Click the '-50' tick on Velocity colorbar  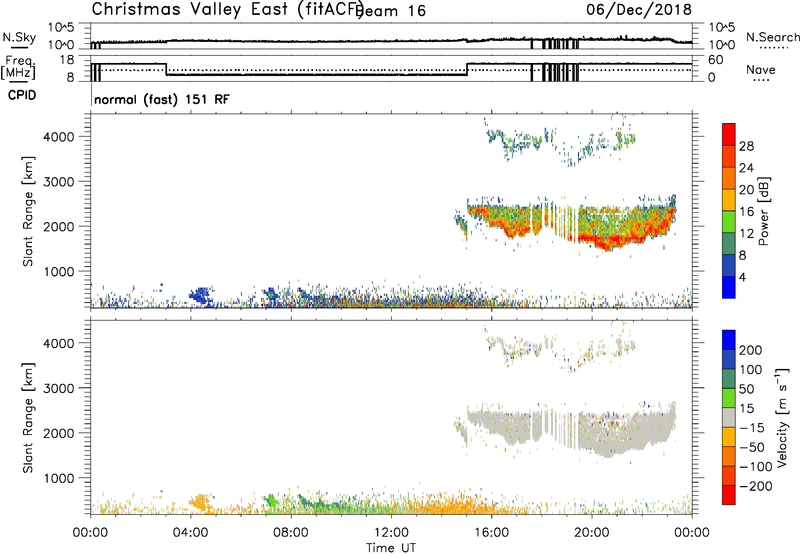(x=752, y=447)
